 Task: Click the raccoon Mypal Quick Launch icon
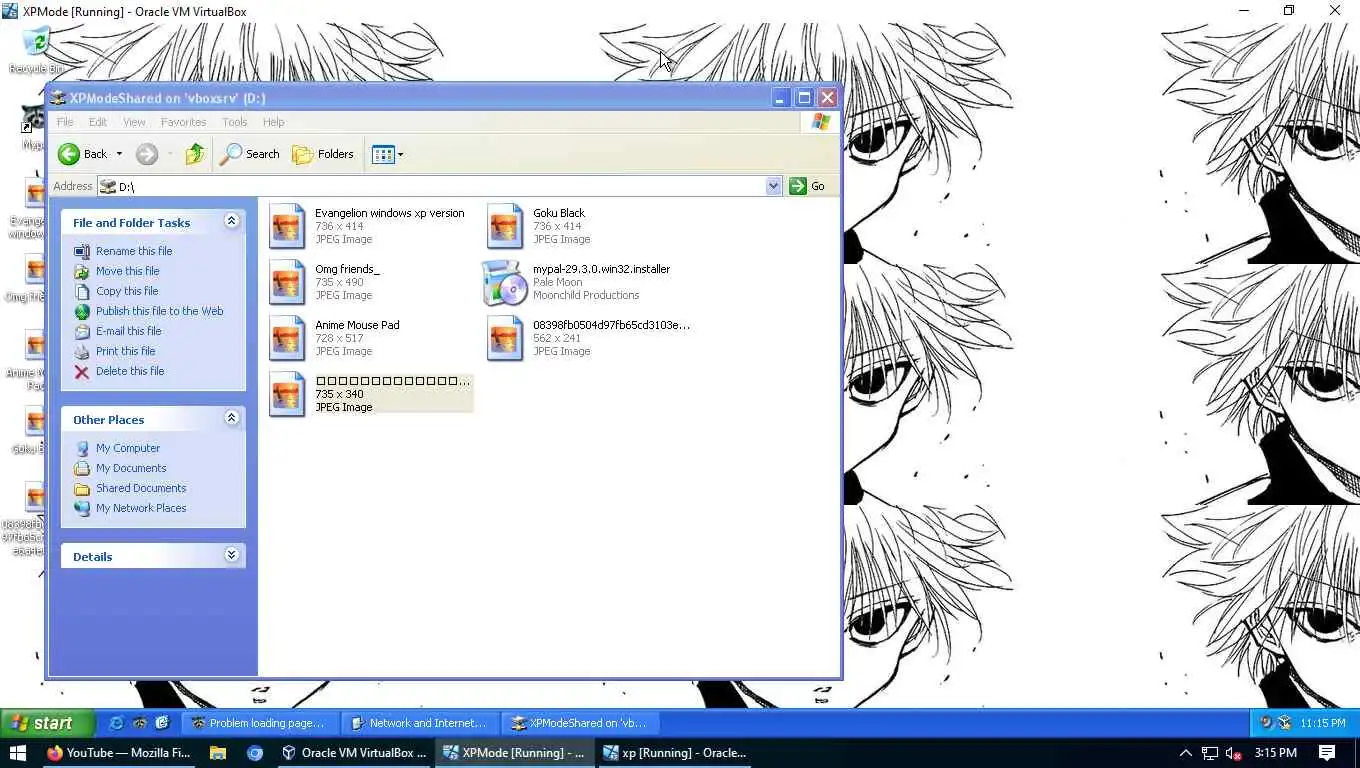[140, 723]
